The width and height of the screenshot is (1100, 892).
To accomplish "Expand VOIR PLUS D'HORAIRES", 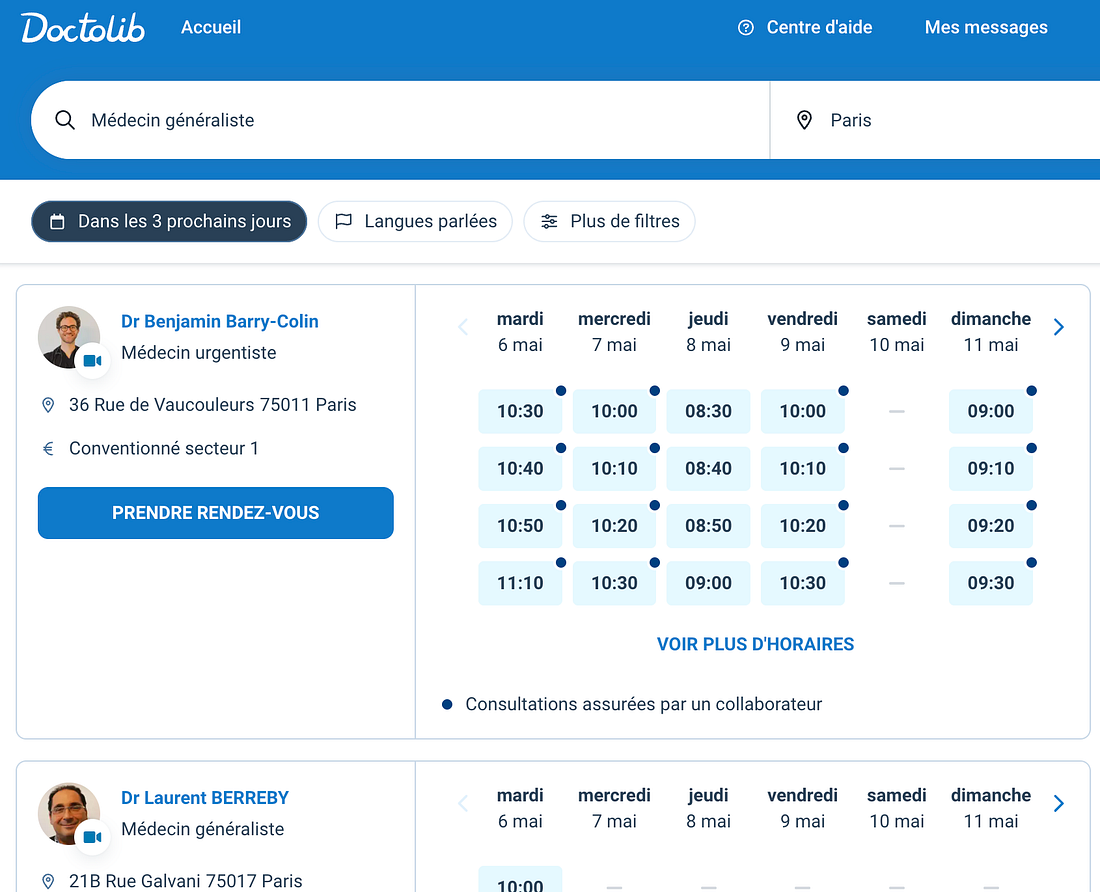I will [x=756, y=644].
